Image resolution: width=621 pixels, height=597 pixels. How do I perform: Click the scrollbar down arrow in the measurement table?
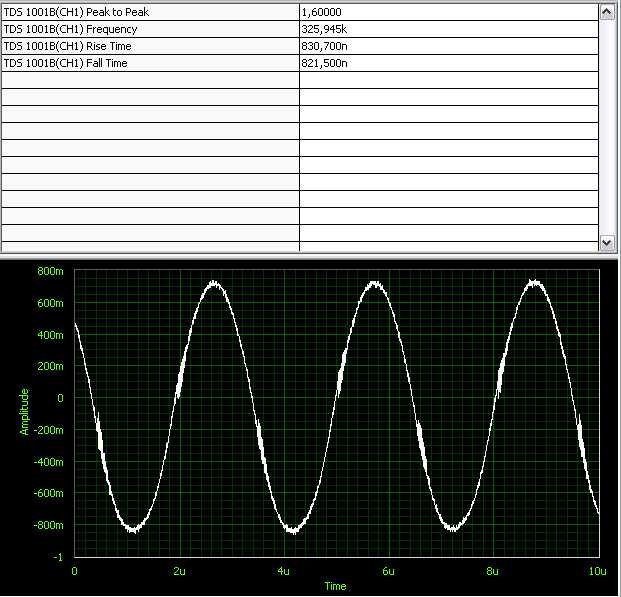point(607,242)
